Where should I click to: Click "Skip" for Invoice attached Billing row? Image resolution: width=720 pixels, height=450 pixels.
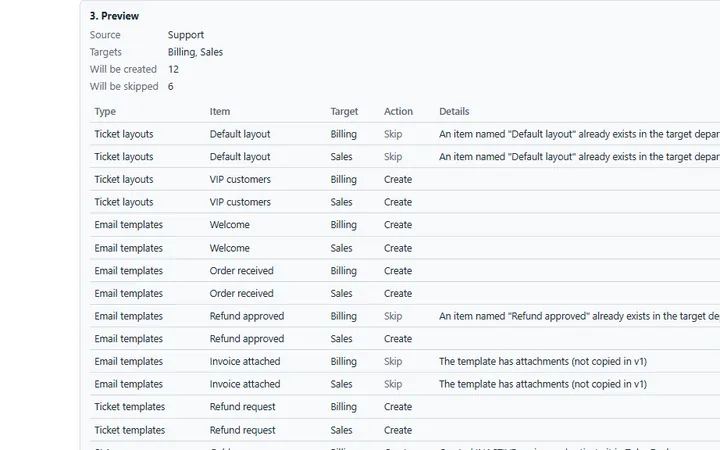393,362
